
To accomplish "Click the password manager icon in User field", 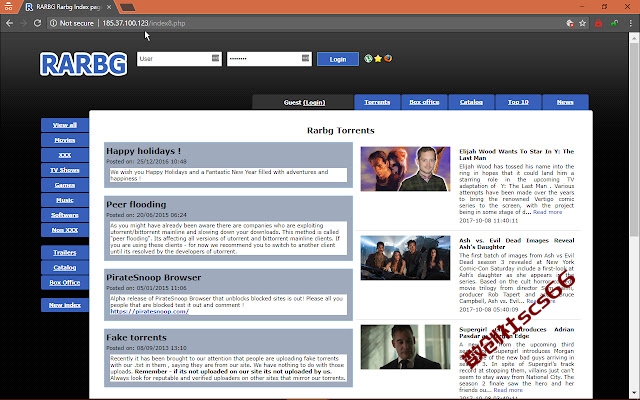I will [x=216, y=58].
